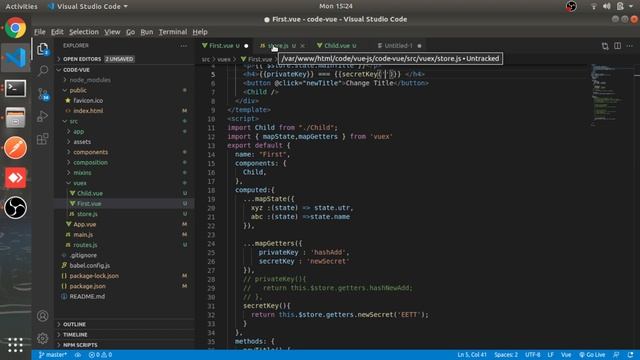Open index.html in the explorer tree

(88, 111)
